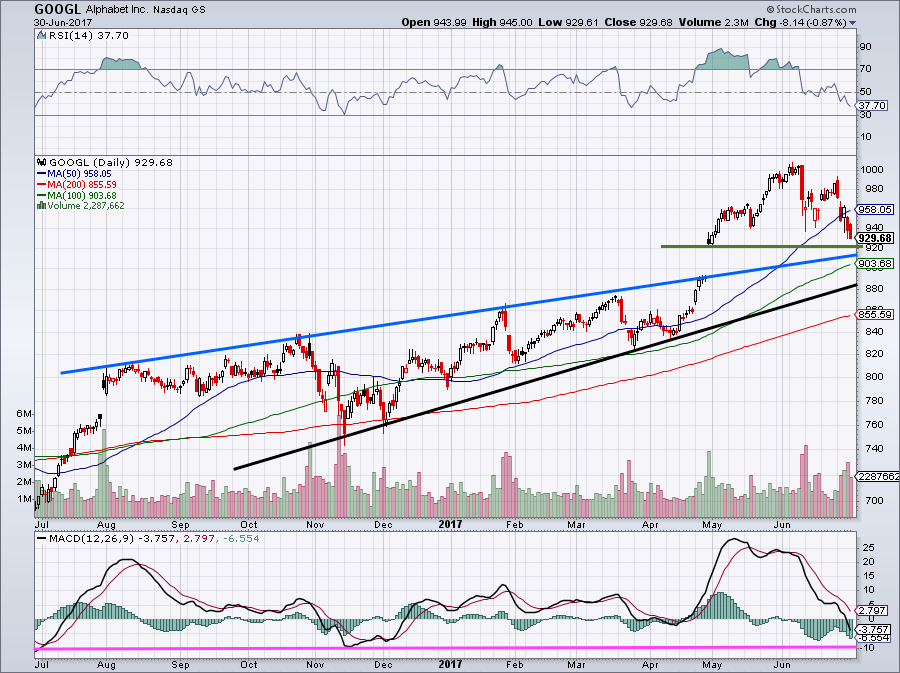Image resolution: width=900 pixels, height=673 pixels.
Task: Click the green MA(100) line swatch in the legend
Action: coord(41,196)
